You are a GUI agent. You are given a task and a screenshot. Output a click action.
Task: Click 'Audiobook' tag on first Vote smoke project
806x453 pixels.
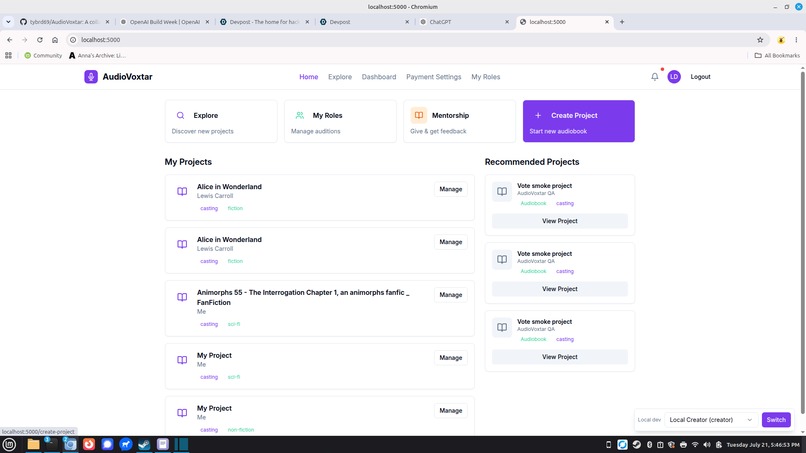[533, 203]
